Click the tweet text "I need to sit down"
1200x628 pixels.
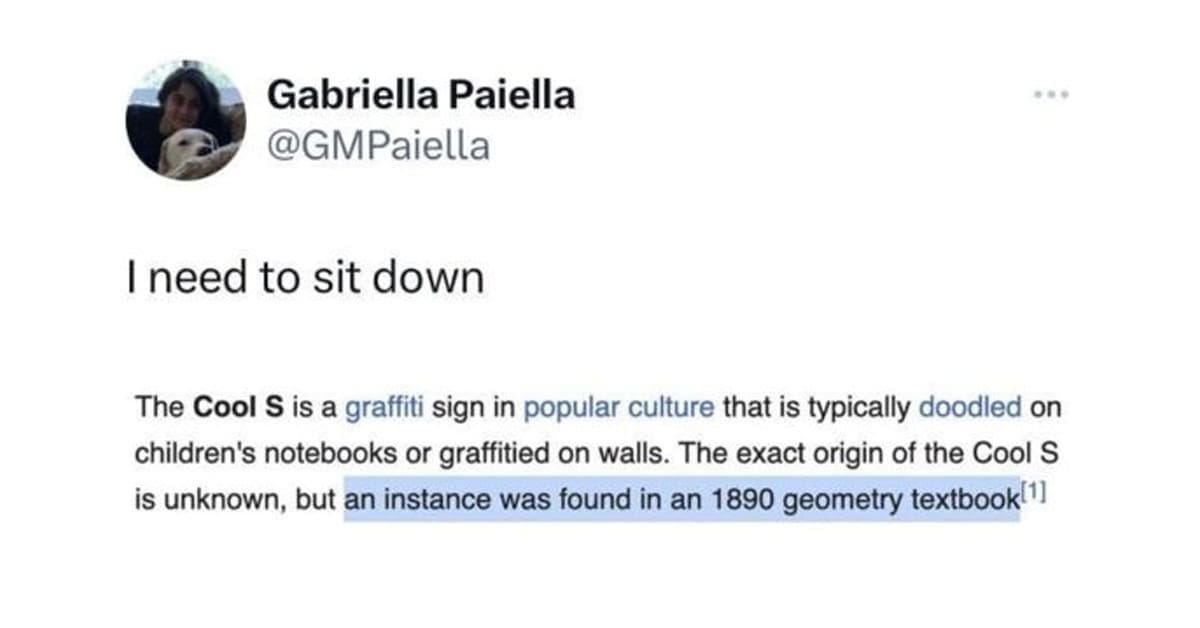(307, 279)
